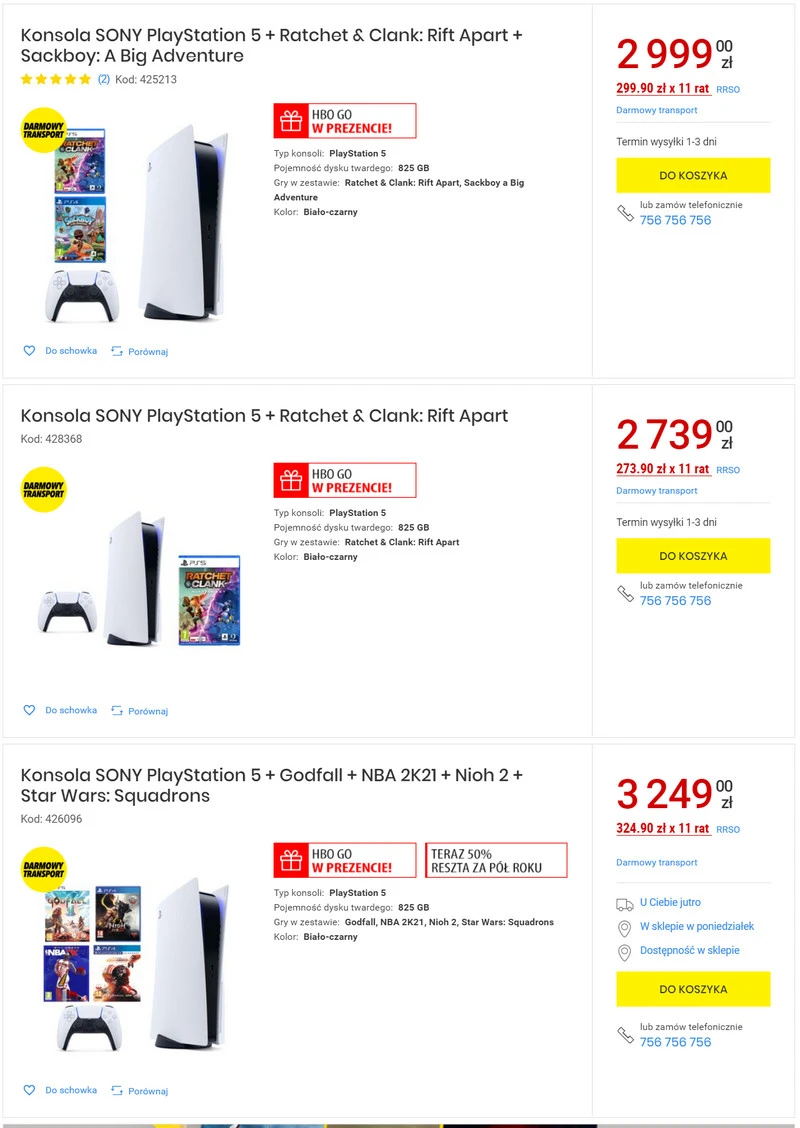Open the star rating of the Sackboy bundle
This screenshot has height=1128, width=800.
point(56,78)
